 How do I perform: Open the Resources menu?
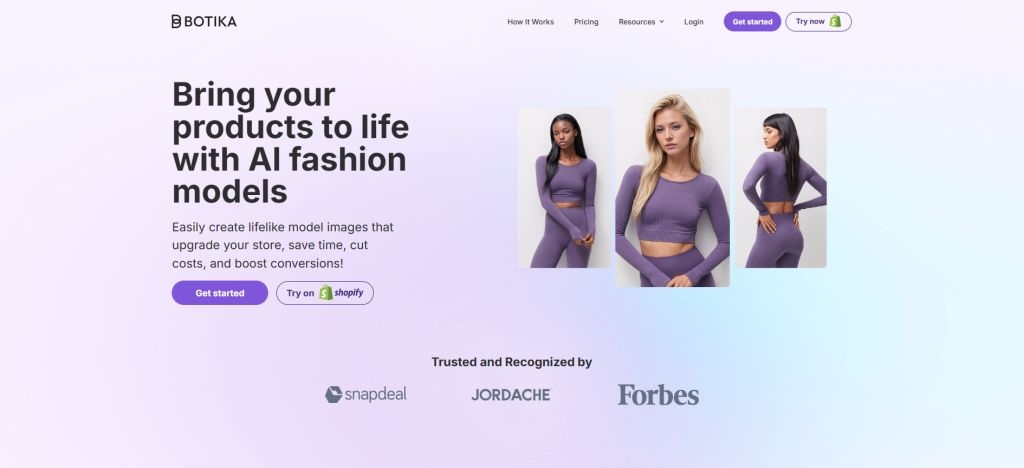click(641, 22)
